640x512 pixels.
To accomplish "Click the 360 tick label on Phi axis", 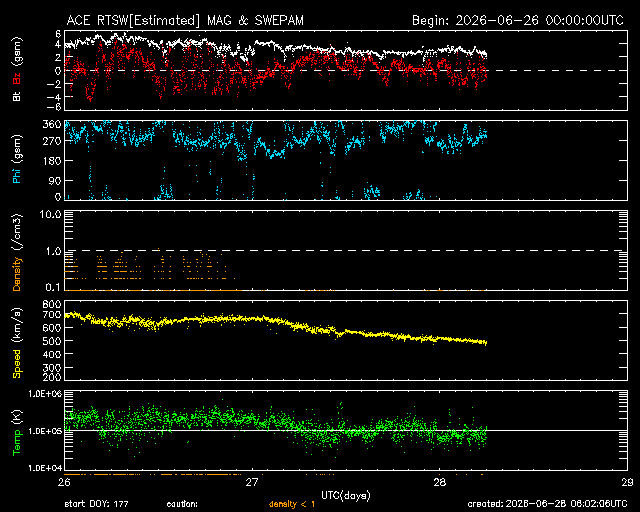I will tap(52, 124).
